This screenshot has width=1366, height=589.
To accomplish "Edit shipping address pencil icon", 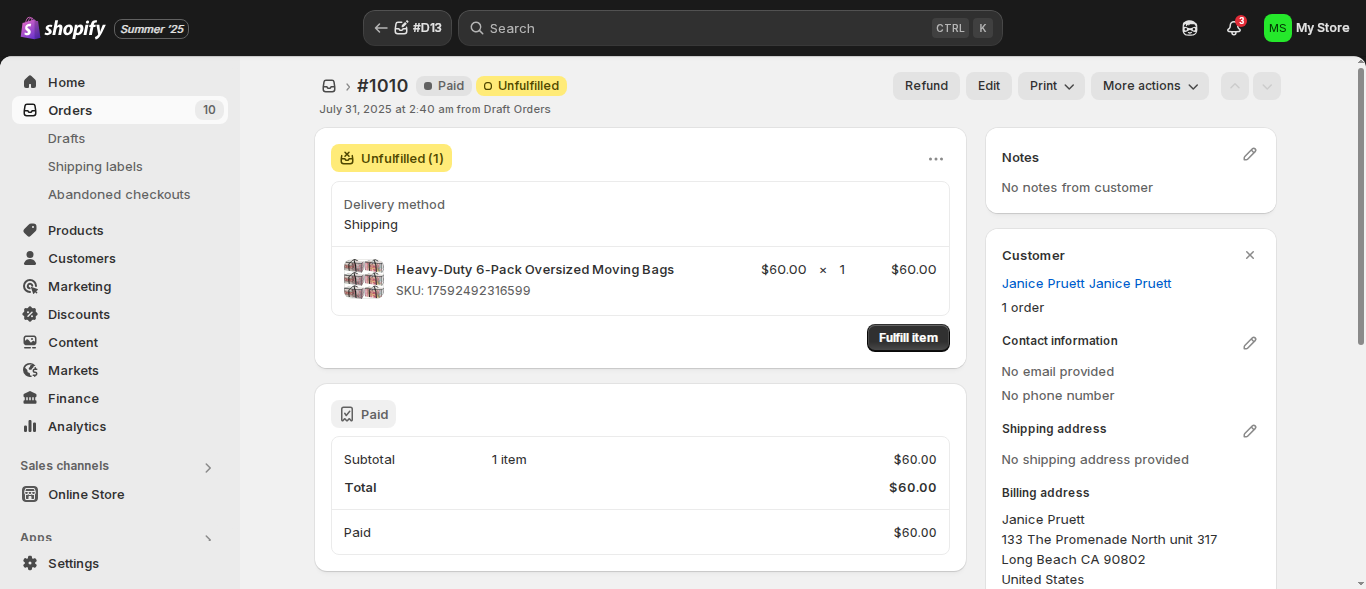I will point(1250,431).
